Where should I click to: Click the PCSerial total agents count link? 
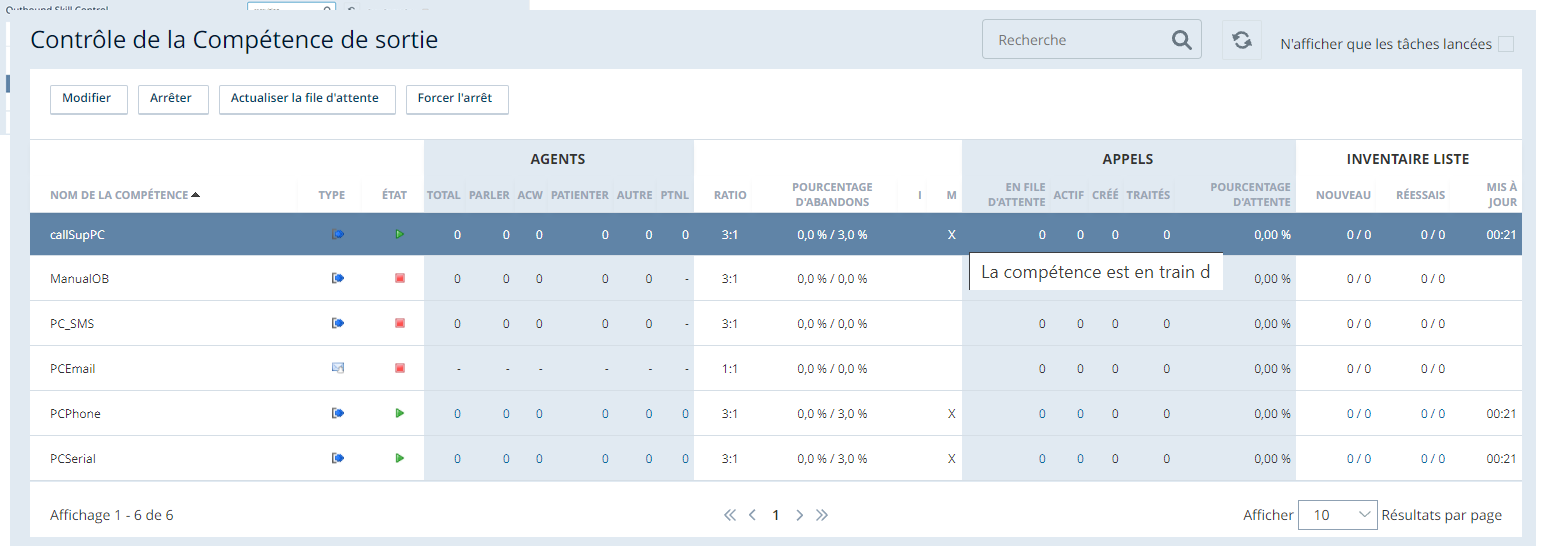(457, 458)
